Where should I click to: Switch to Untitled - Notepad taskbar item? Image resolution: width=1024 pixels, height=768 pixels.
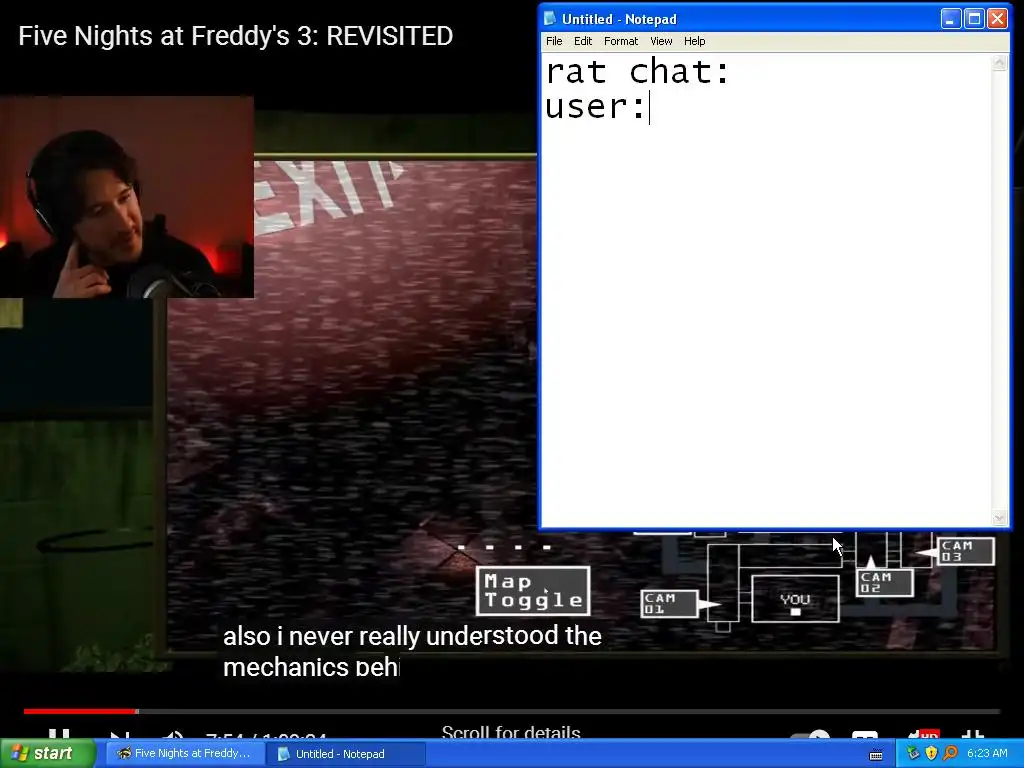click(345, 754)
